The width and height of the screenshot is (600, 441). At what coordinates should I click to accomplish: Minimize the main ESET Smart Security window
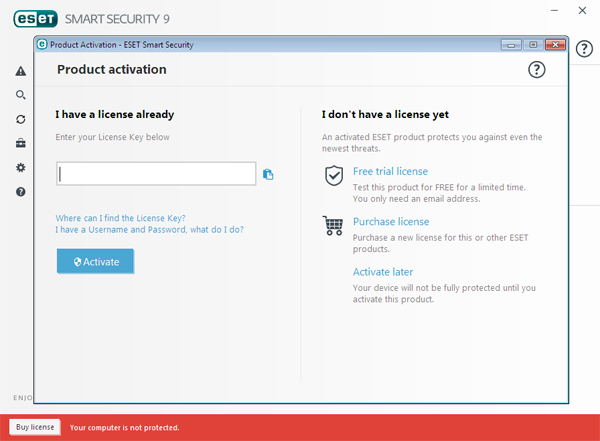pos(554,11)
